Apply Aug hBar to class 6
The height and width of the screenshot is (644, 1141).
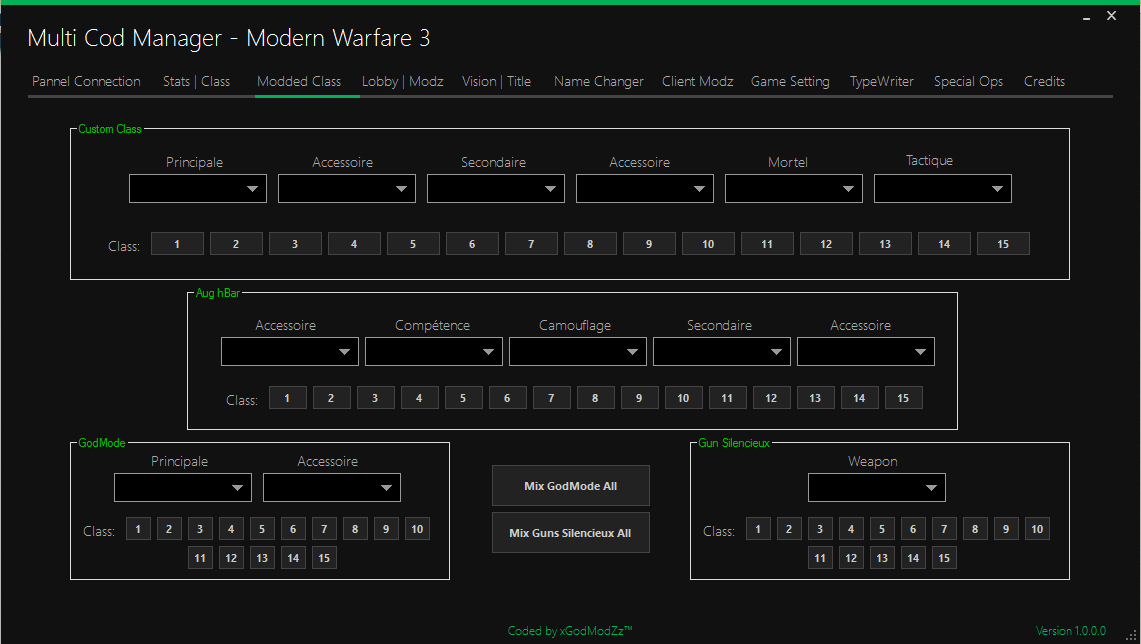tap(507, 398)
